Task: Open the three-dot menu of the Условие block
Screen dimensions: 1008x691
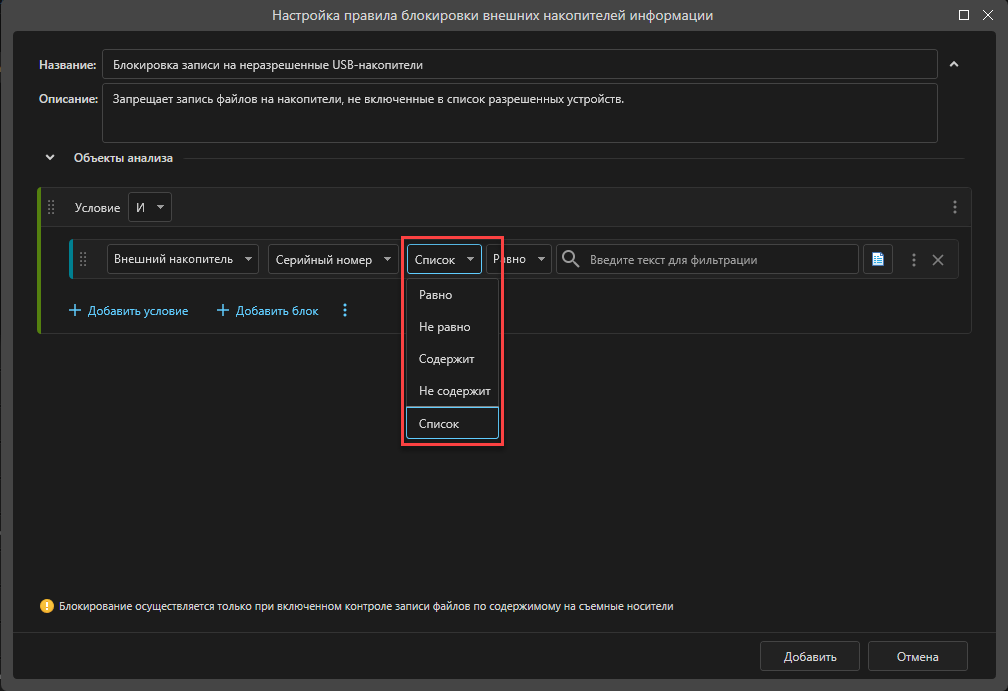Action: coord(955,207)
